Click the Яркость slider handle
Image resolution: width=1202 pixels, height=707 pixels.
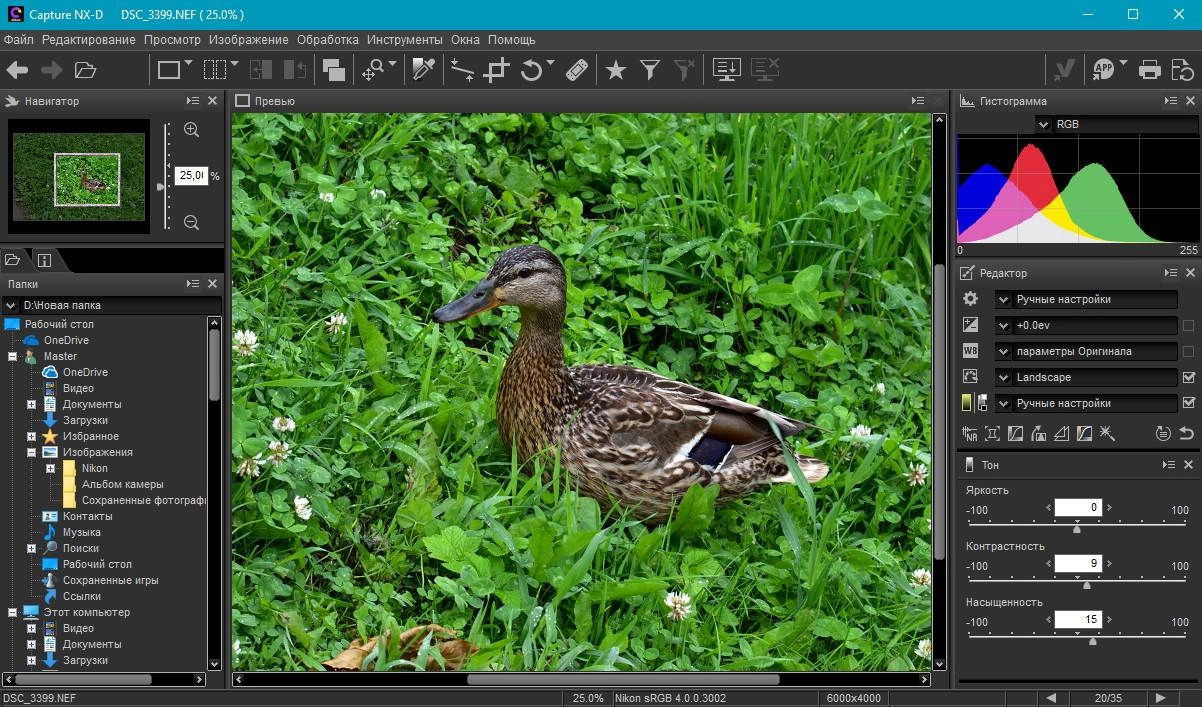point(1077,528)
